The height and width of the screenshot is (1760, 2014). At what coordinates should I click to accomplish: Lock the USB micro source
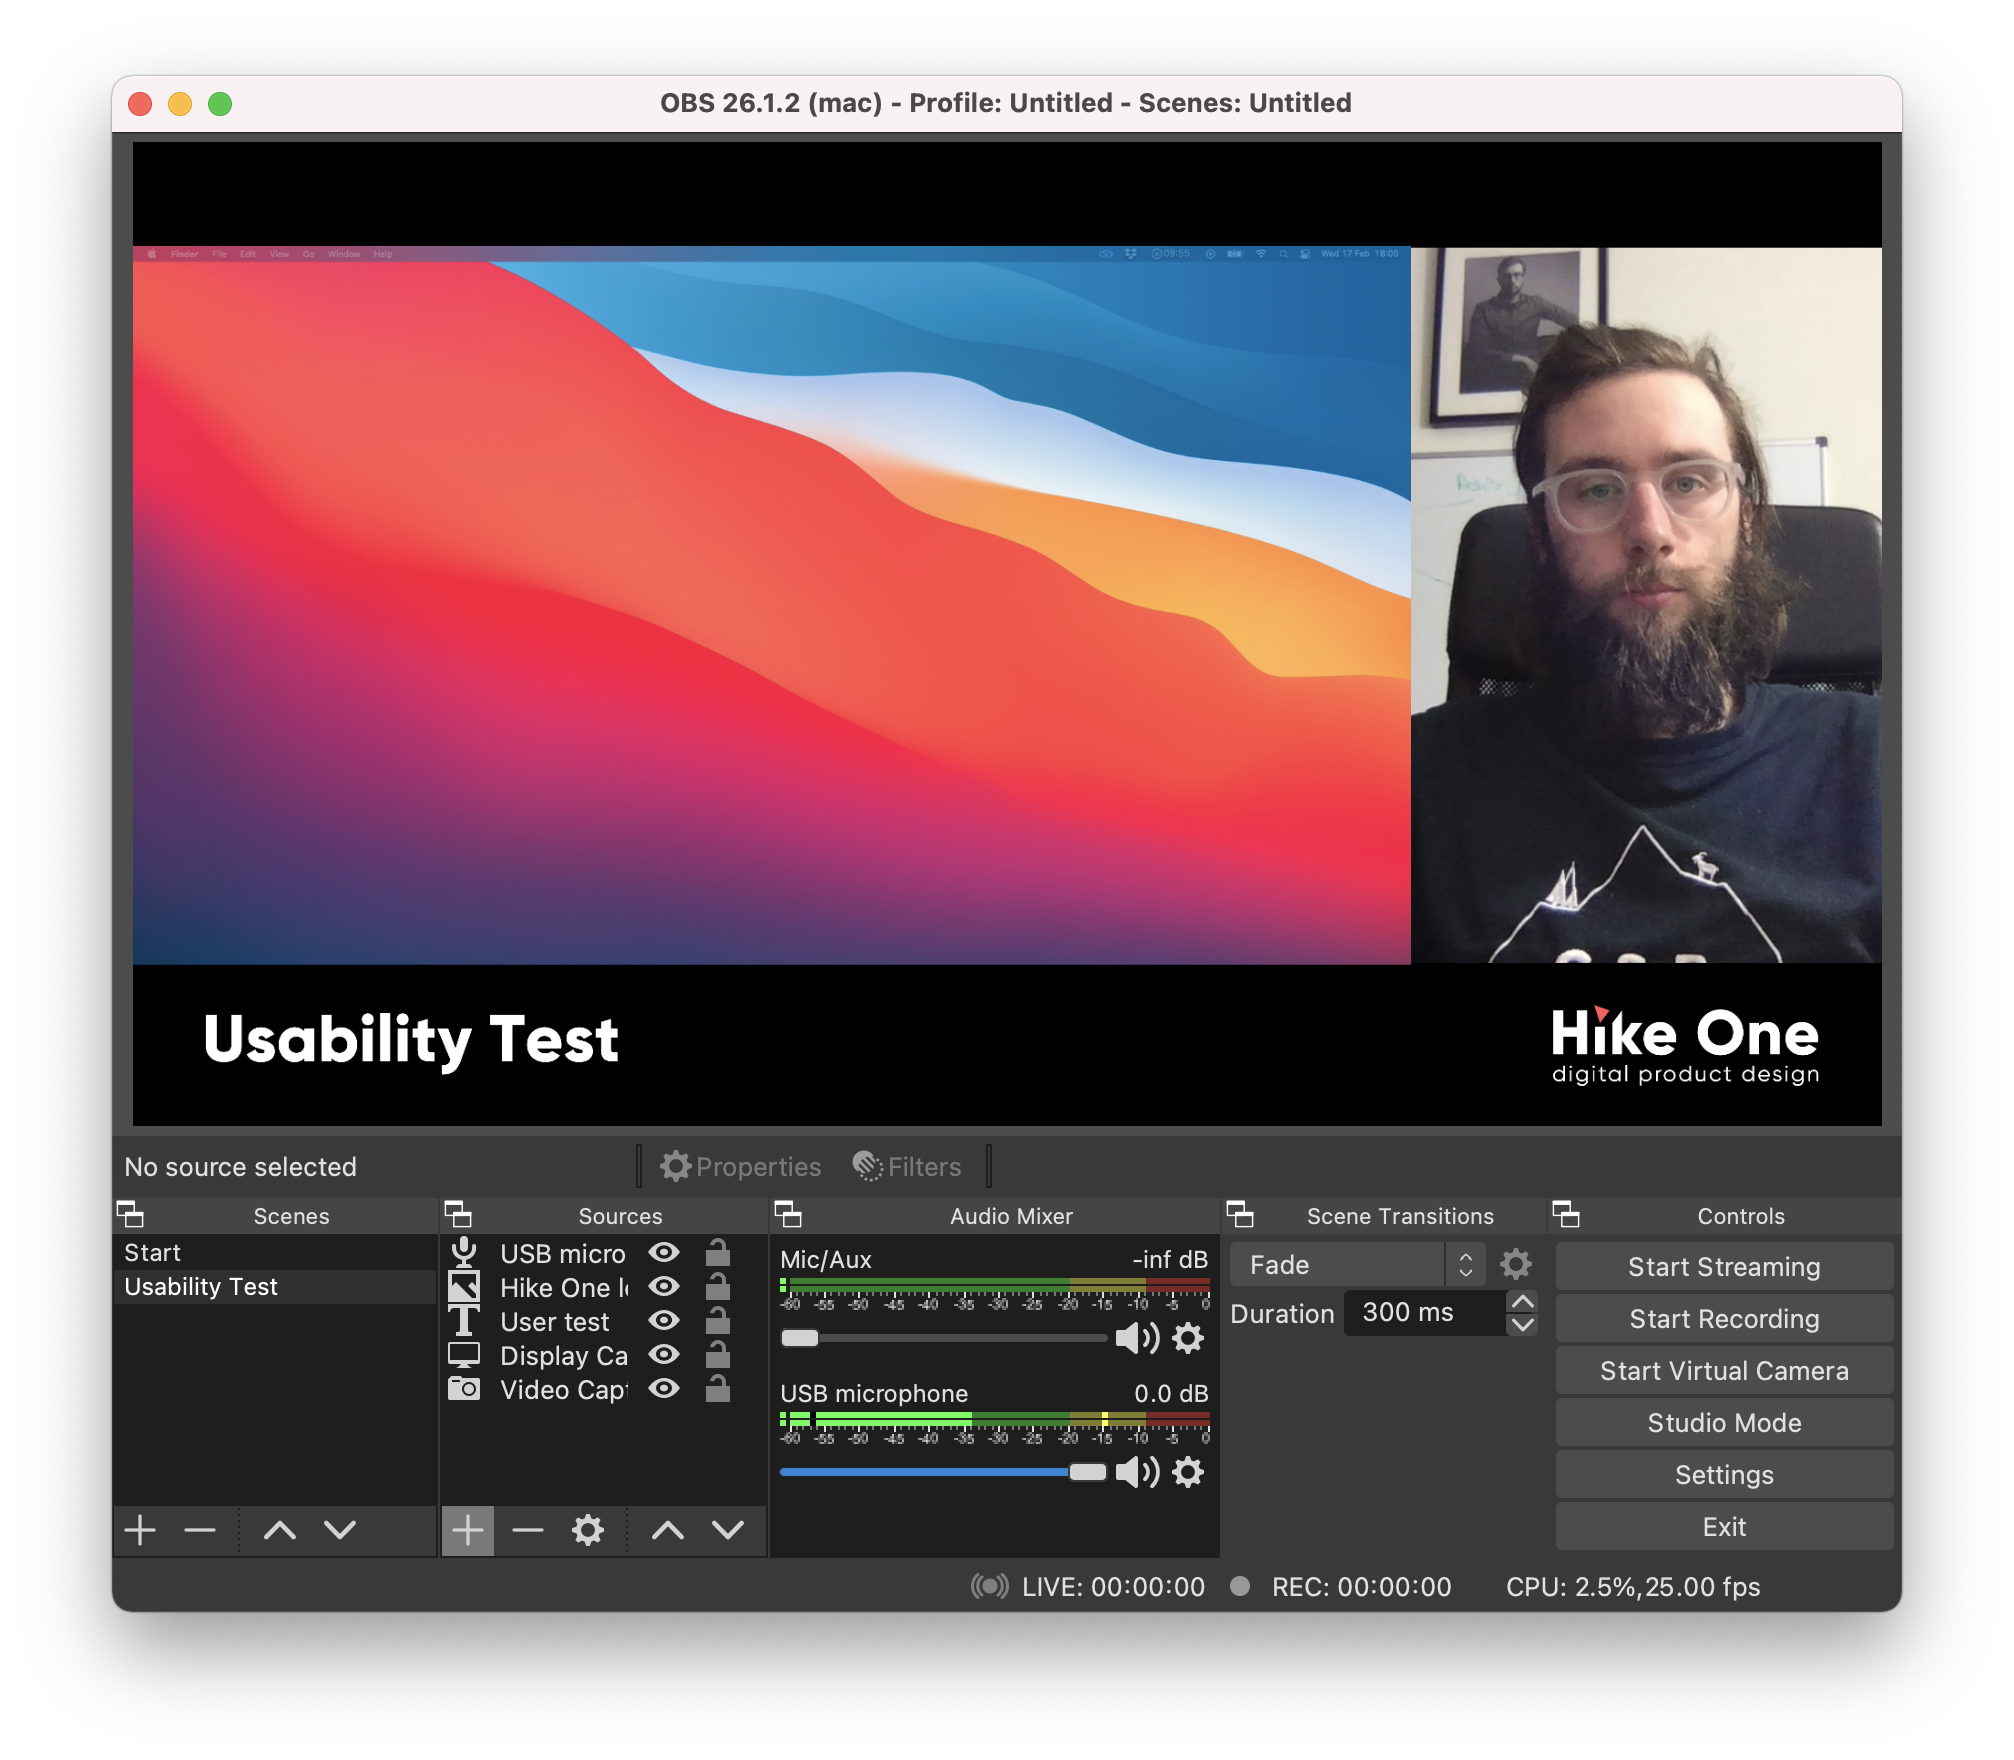[717, 1253]
